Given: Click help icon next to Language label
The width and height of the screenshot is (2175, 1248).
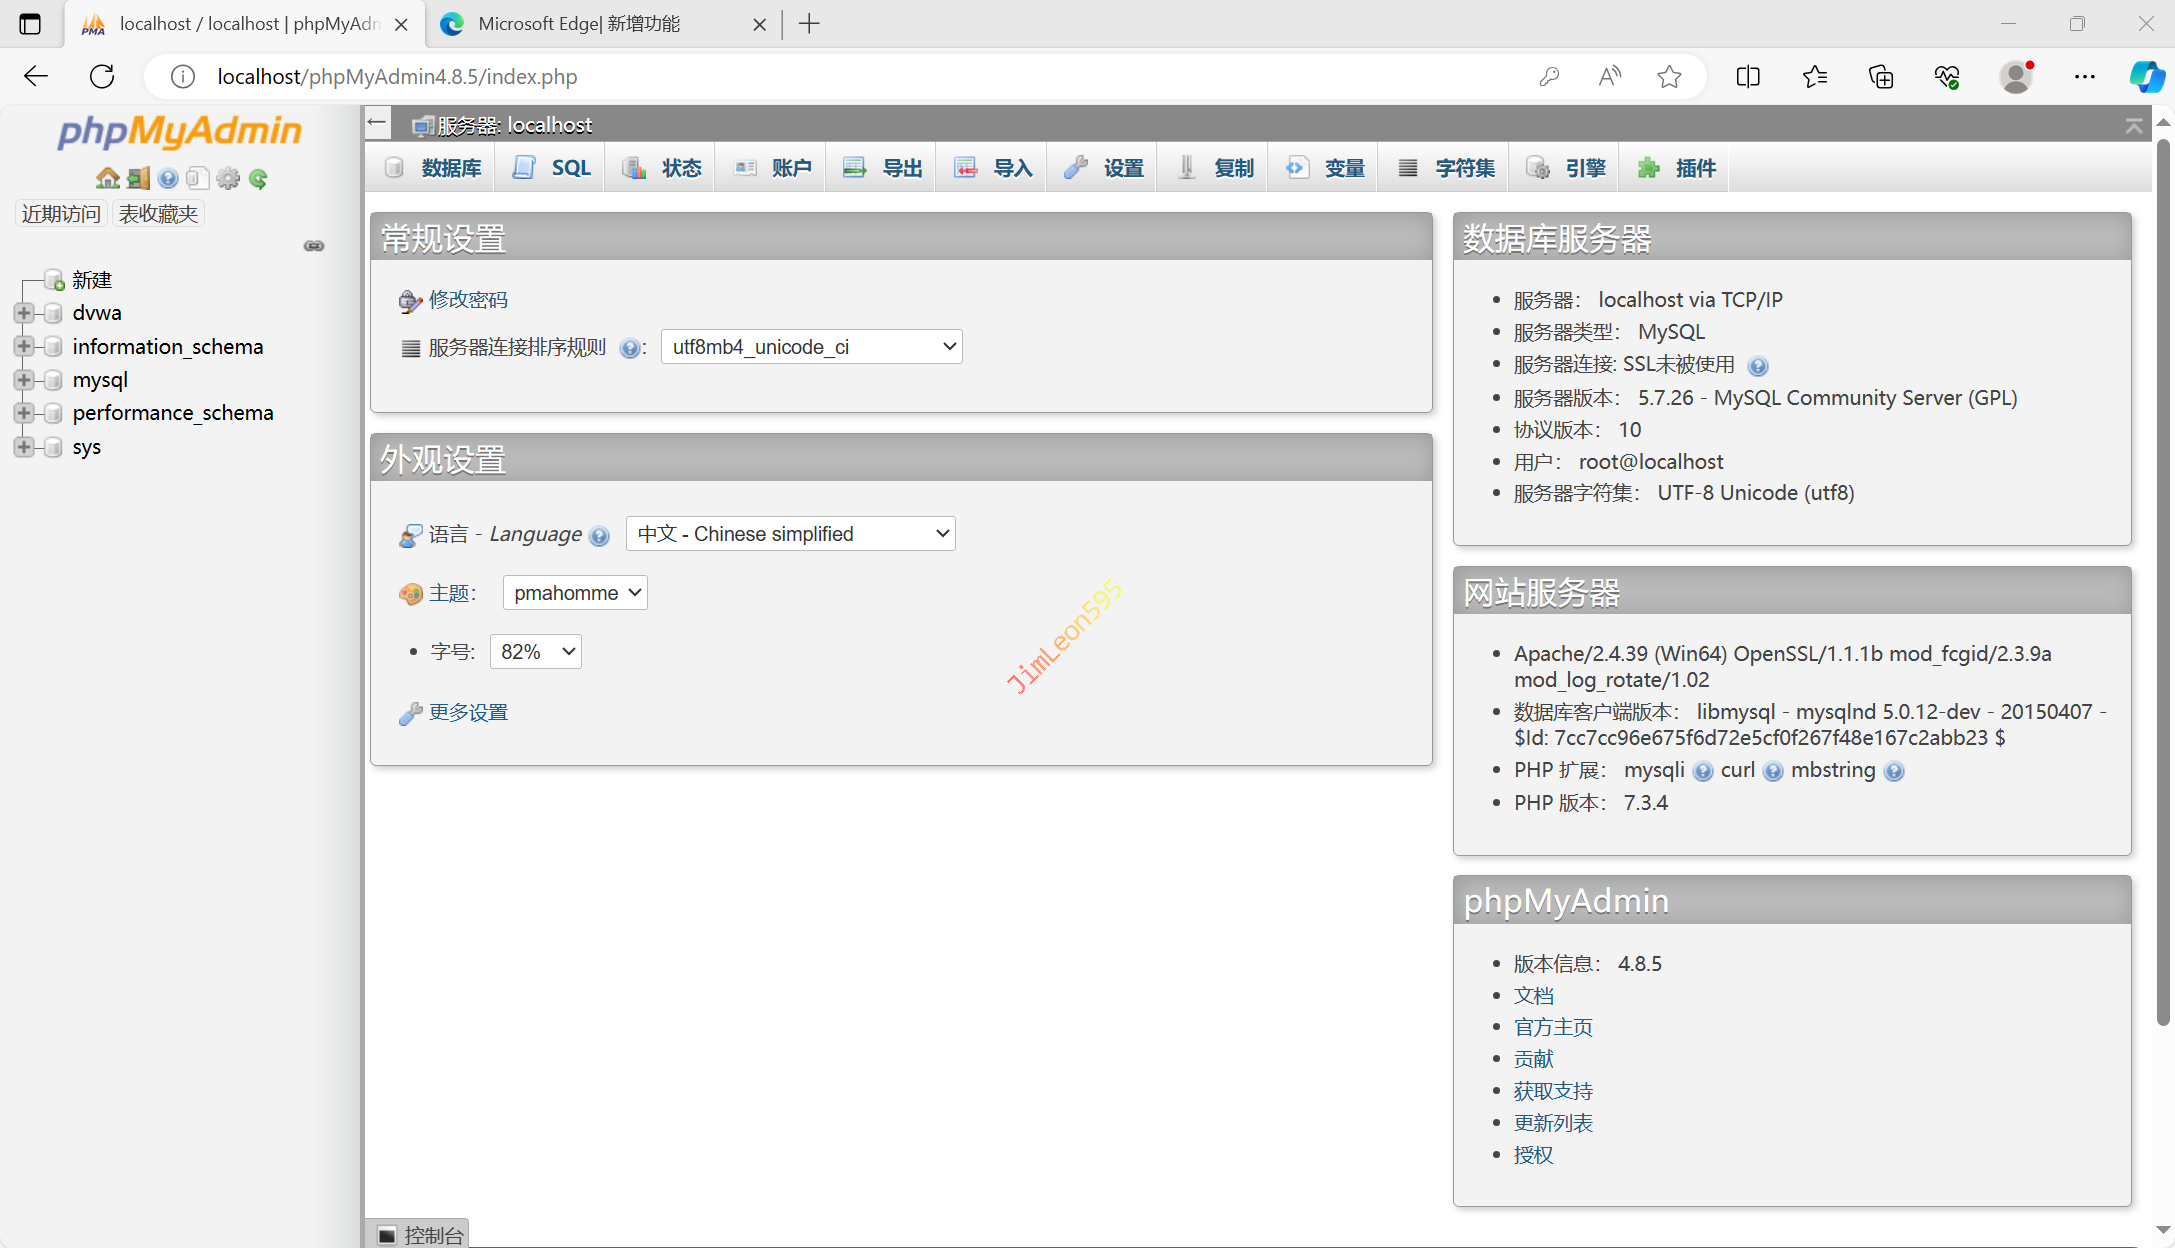Looking at the screenshot, I should click(599, 536).
